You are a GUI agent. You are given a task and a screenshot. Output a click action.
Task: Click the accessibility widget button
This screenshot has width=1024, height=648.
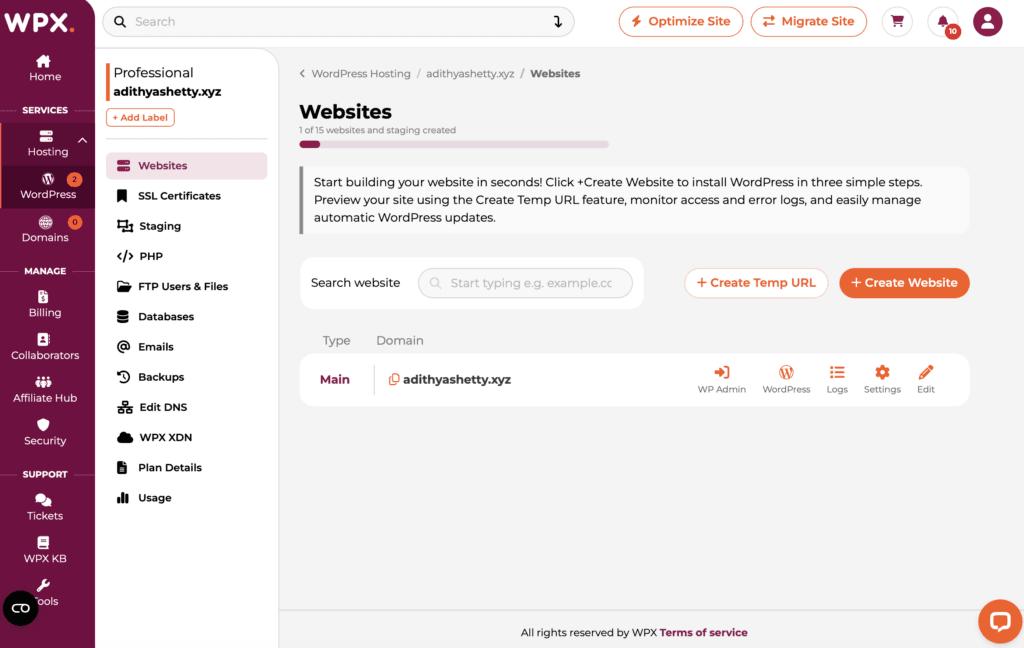coord(20,608)
